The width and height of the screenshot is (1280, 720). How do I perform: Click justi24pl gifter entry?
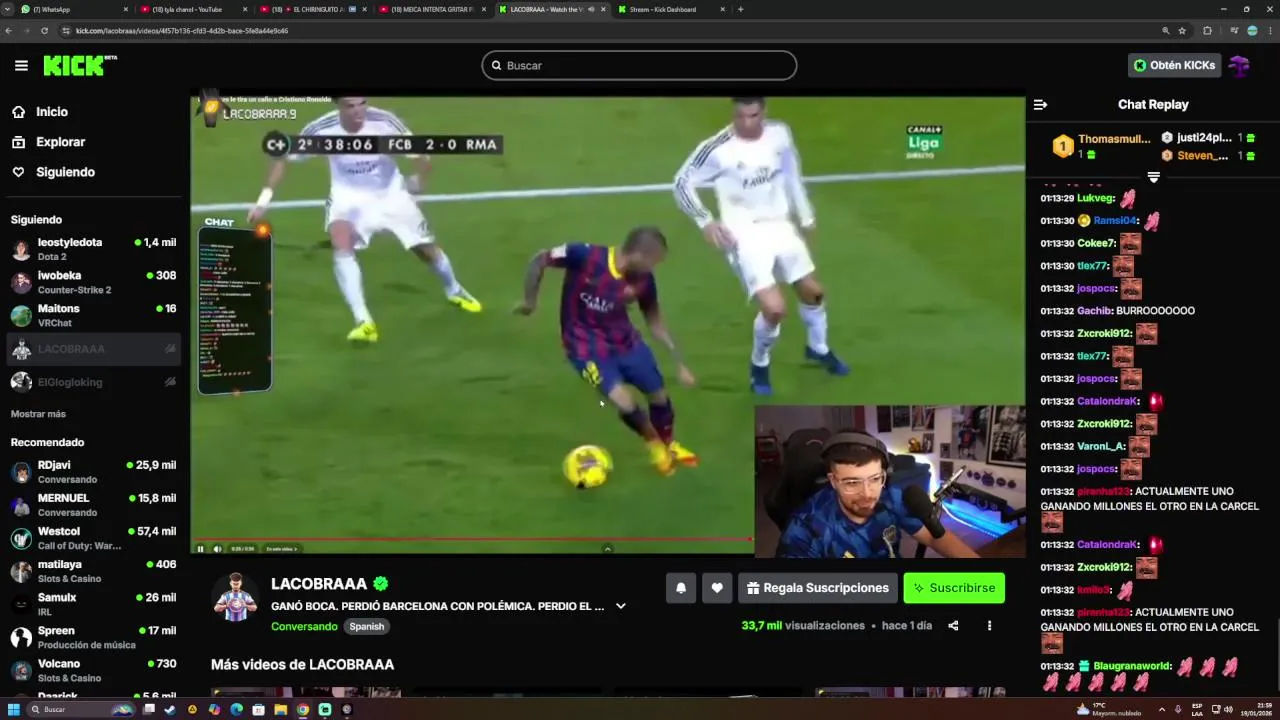pyautogui.click(x=1208, y=138)
